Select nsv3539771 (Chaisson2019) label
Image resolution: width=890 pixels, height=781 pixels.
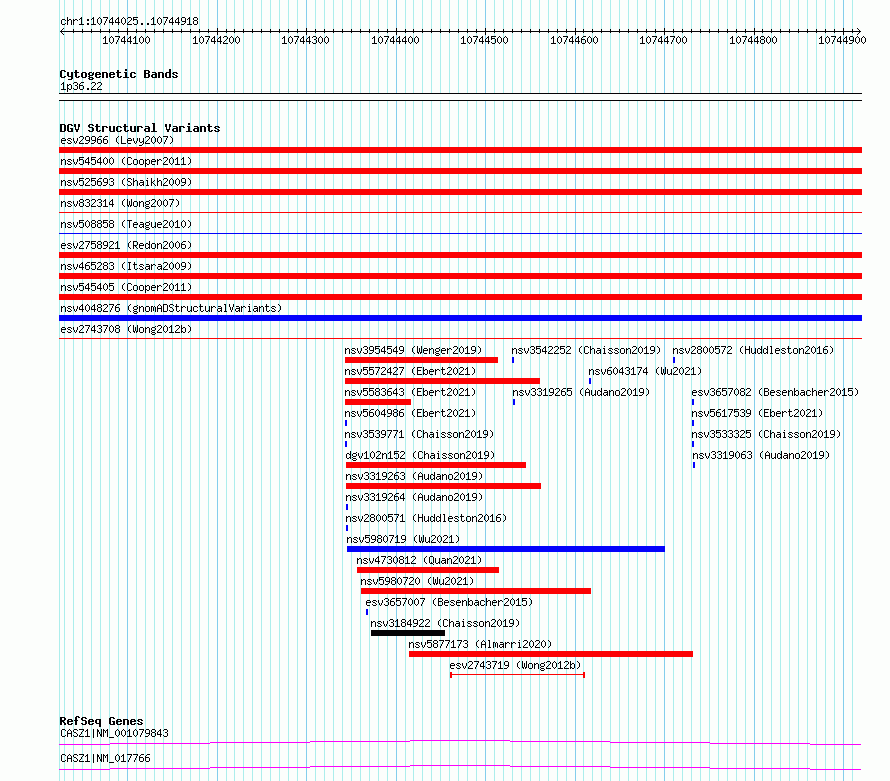[x=419, y=434]
